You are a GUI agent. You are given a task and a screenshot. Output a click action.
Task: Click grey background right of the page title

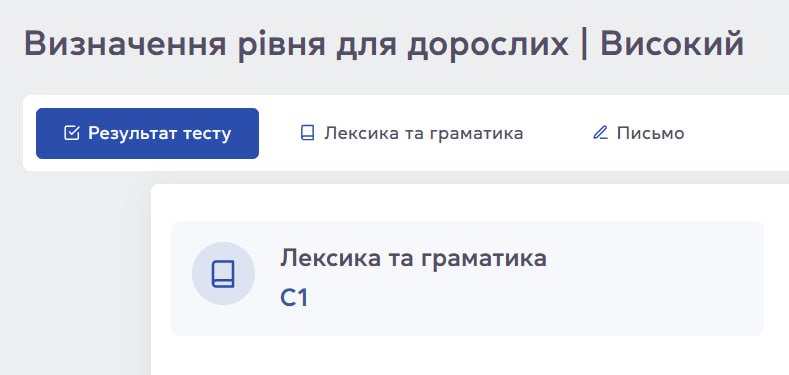[767, 44]
